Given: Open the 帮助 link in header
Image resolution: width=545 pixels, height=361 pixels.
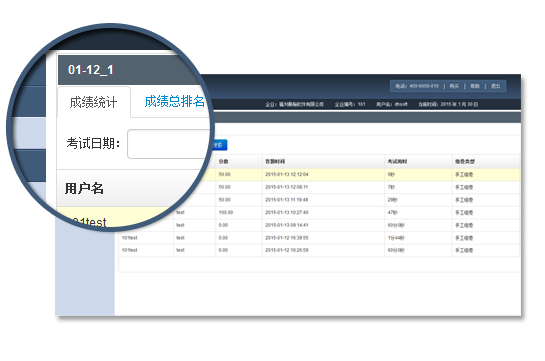Looking at the screenshot, I should tap(475, 86).
